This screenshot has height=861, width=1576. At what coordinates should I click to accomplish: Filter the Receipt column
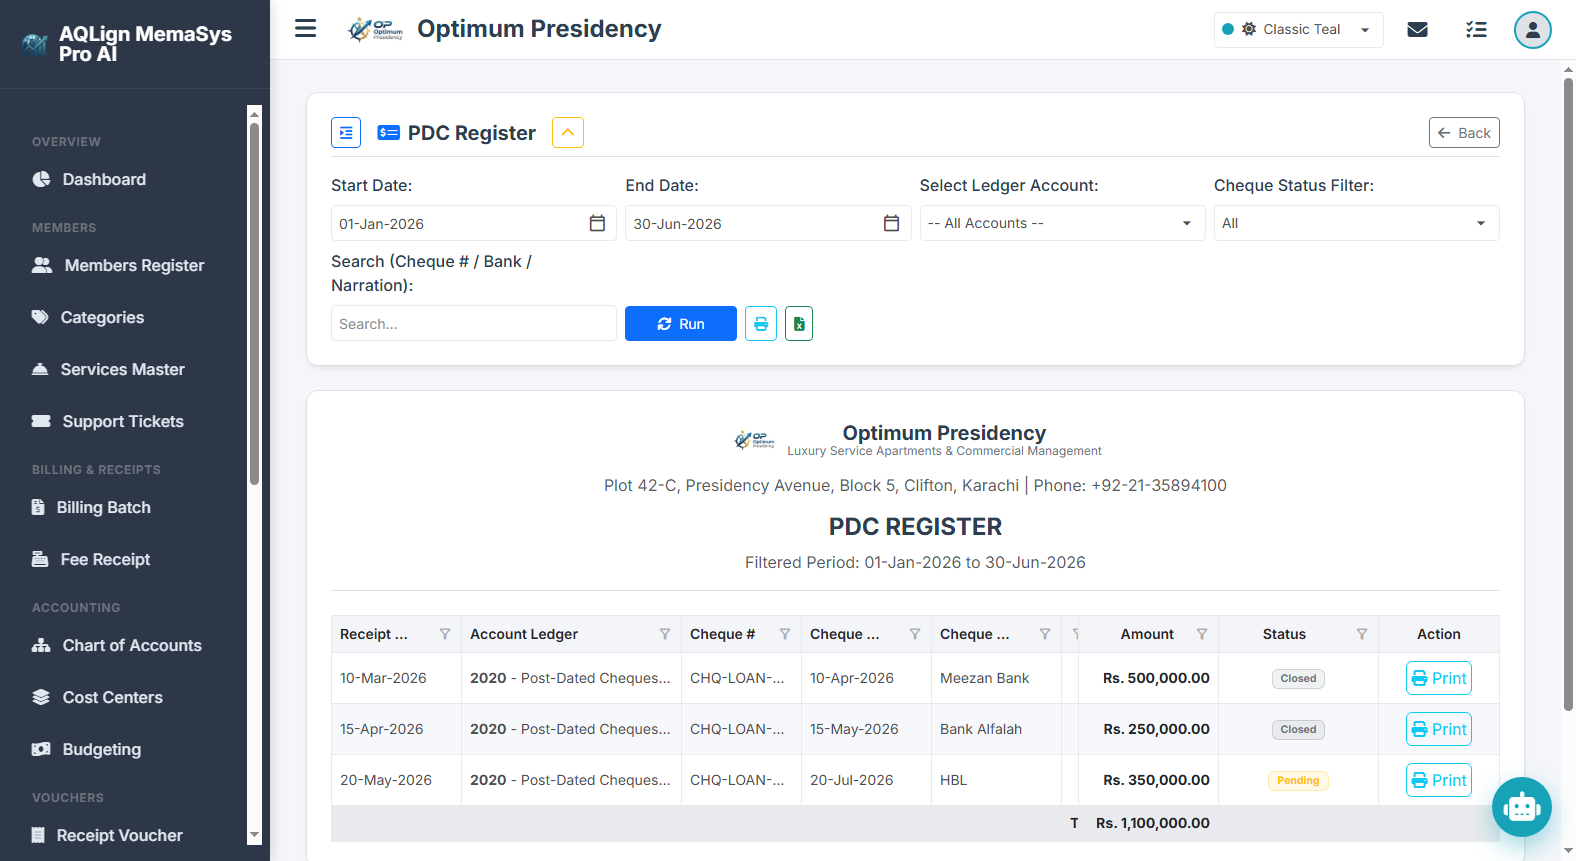[445, 634]
